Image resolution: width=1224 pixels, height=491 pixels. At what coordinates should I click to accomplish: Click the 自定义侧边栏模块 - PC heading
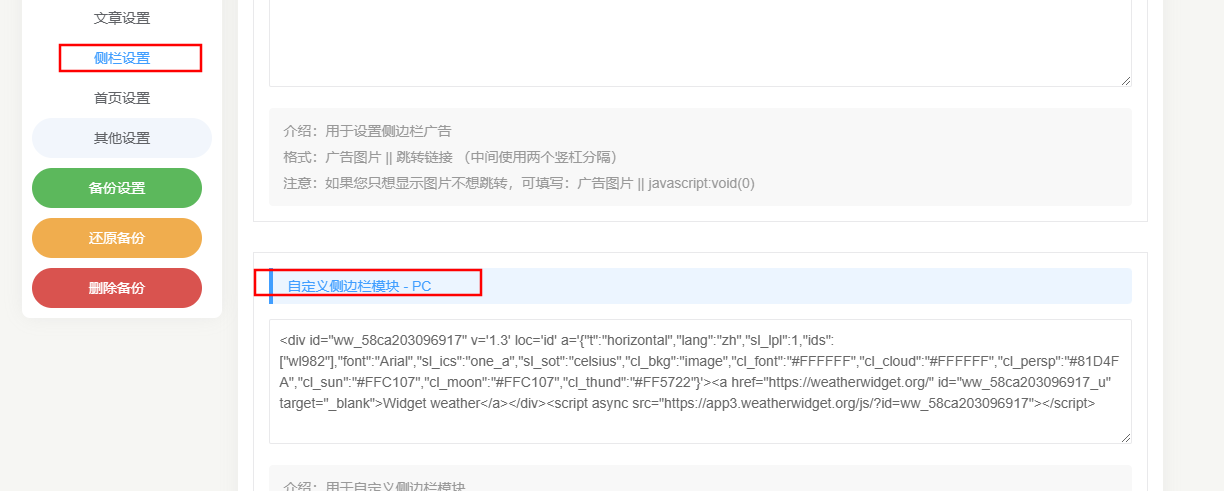tap(359, 286)
